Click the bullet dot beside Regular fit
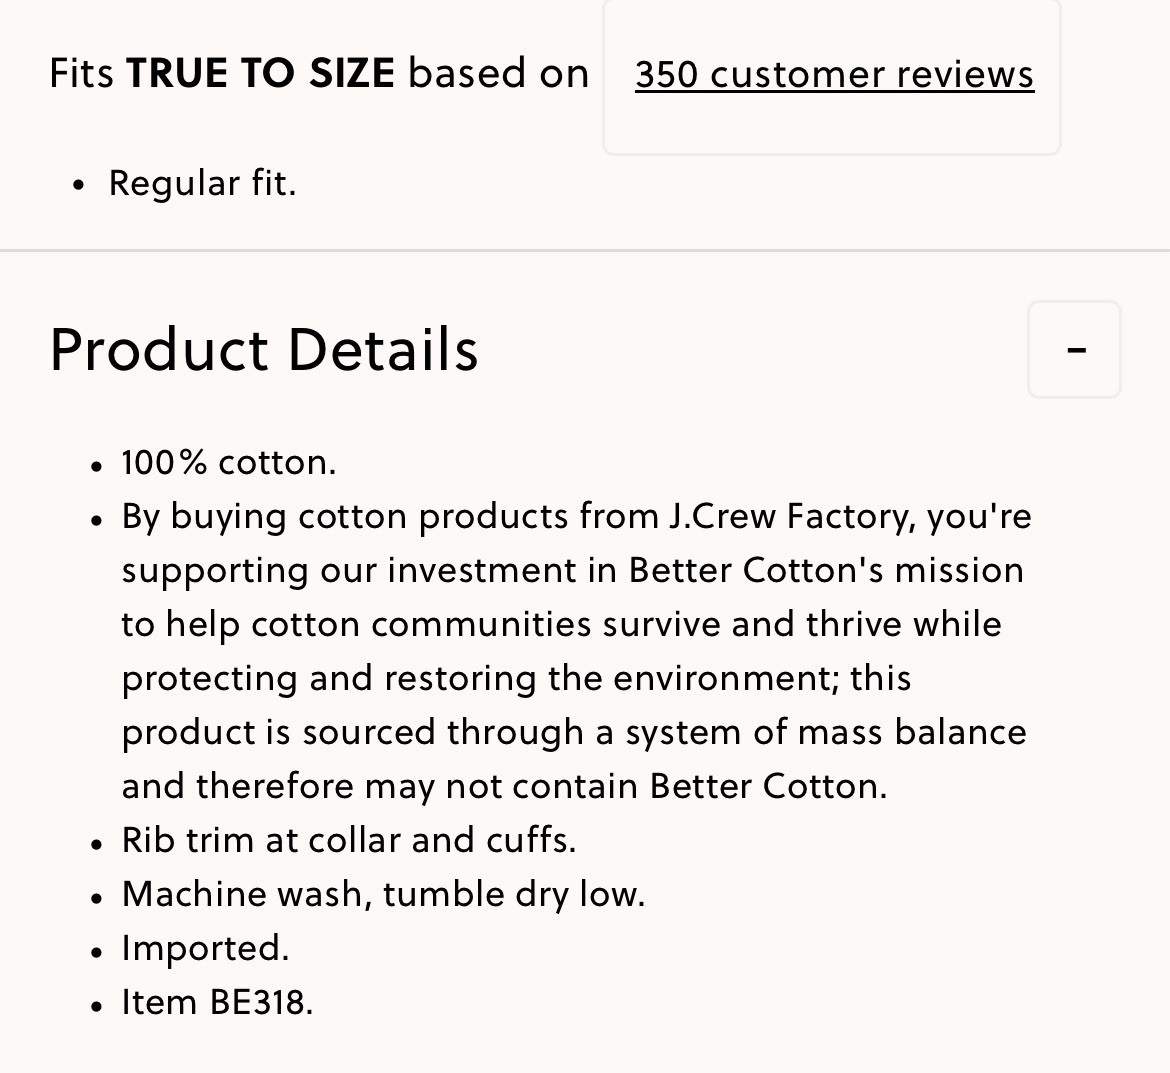 [79, 185]
